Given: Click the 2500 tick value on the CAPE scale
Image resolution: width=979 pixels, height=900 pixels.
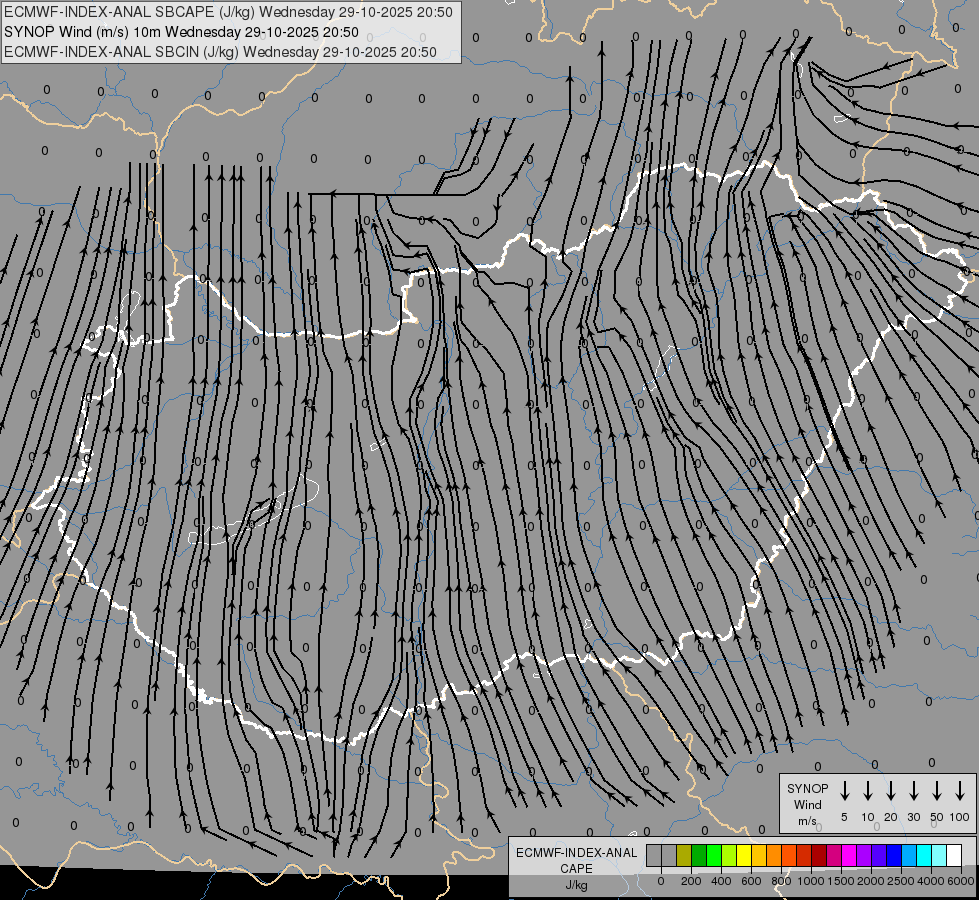Looking at the screenshot, I should point(901,881).
